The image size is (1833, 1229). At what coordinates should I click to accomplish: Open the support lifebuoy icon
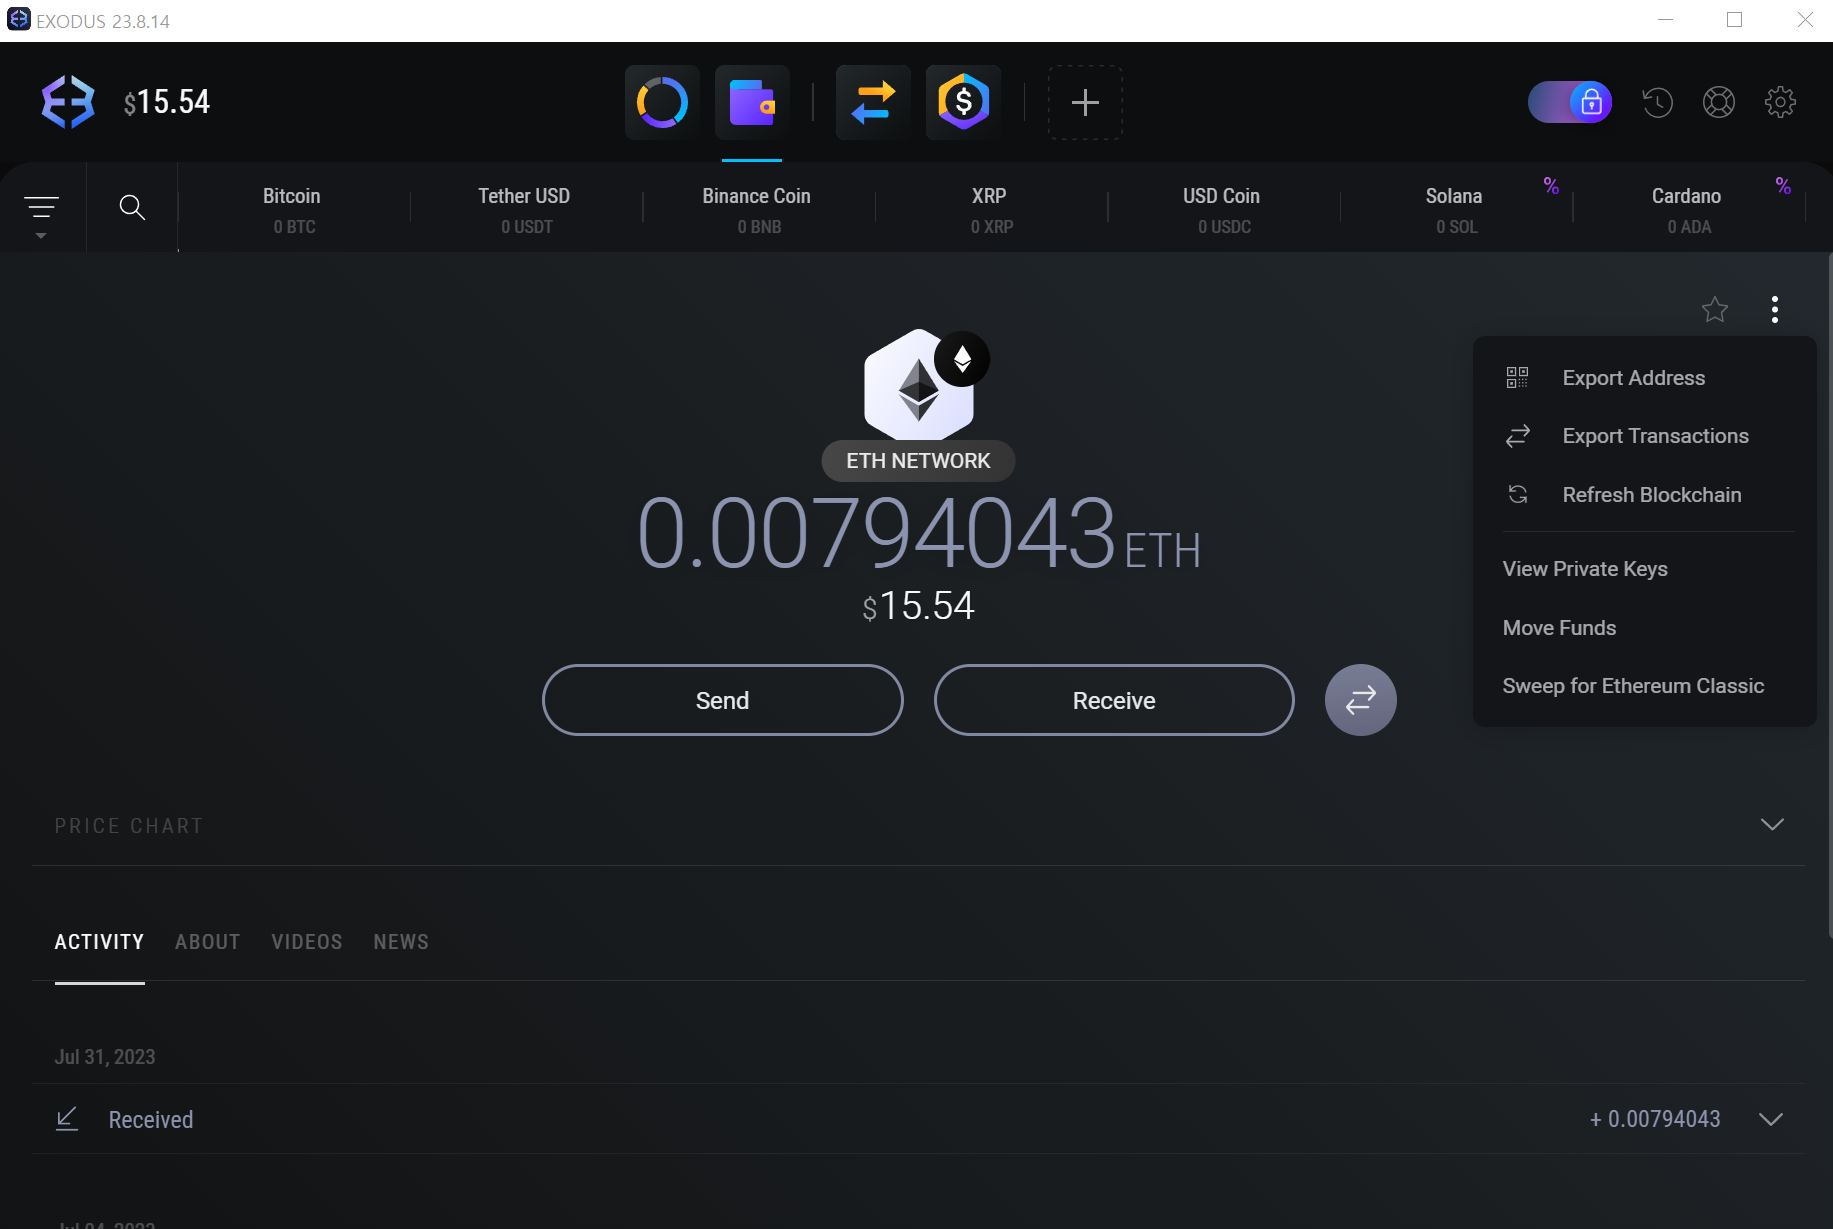(x=1719, y=102)
